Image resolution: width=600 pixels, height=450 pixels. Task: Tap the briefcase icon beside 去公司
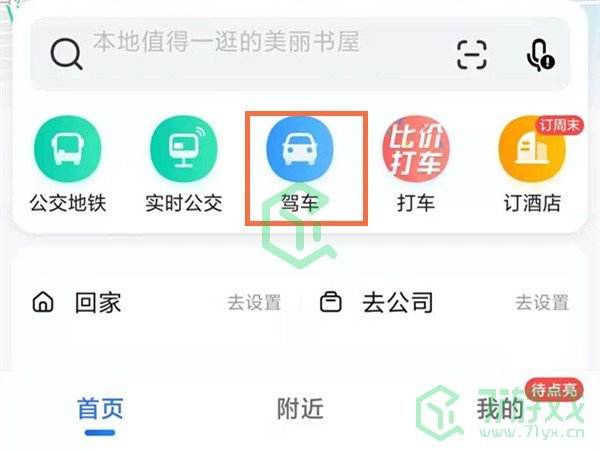[x=331, y=302]
